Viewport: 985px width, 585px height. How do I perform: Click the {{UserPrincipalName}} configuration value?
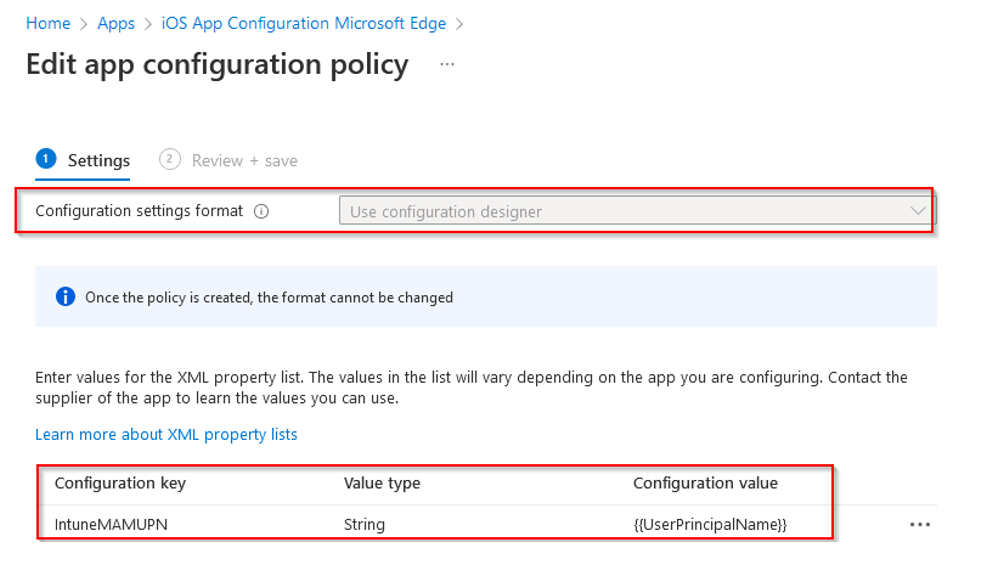pyautogui.click(x=710, y=524)
